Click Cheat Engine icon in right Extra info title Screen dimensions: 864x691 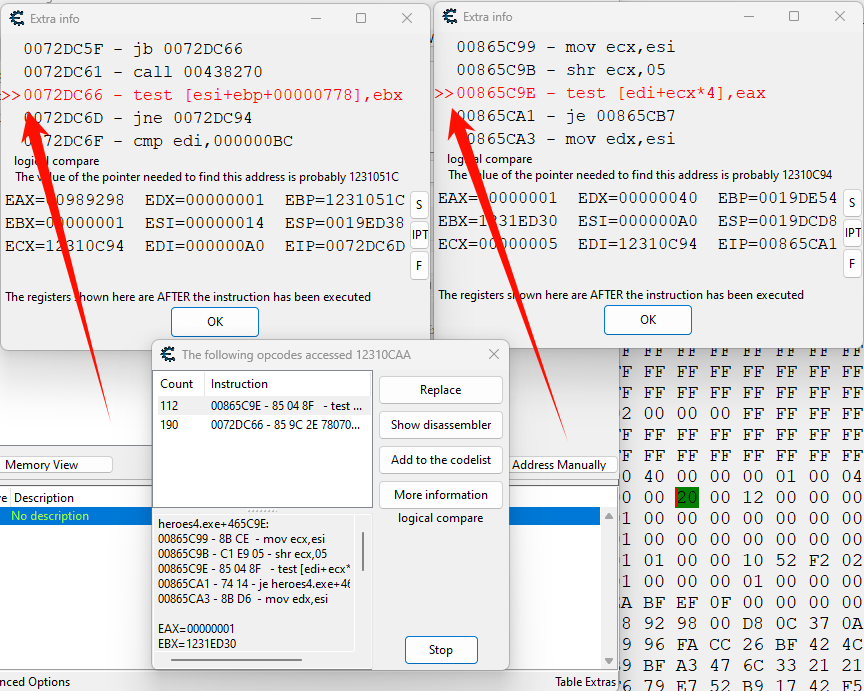click(x=450, y=17)
